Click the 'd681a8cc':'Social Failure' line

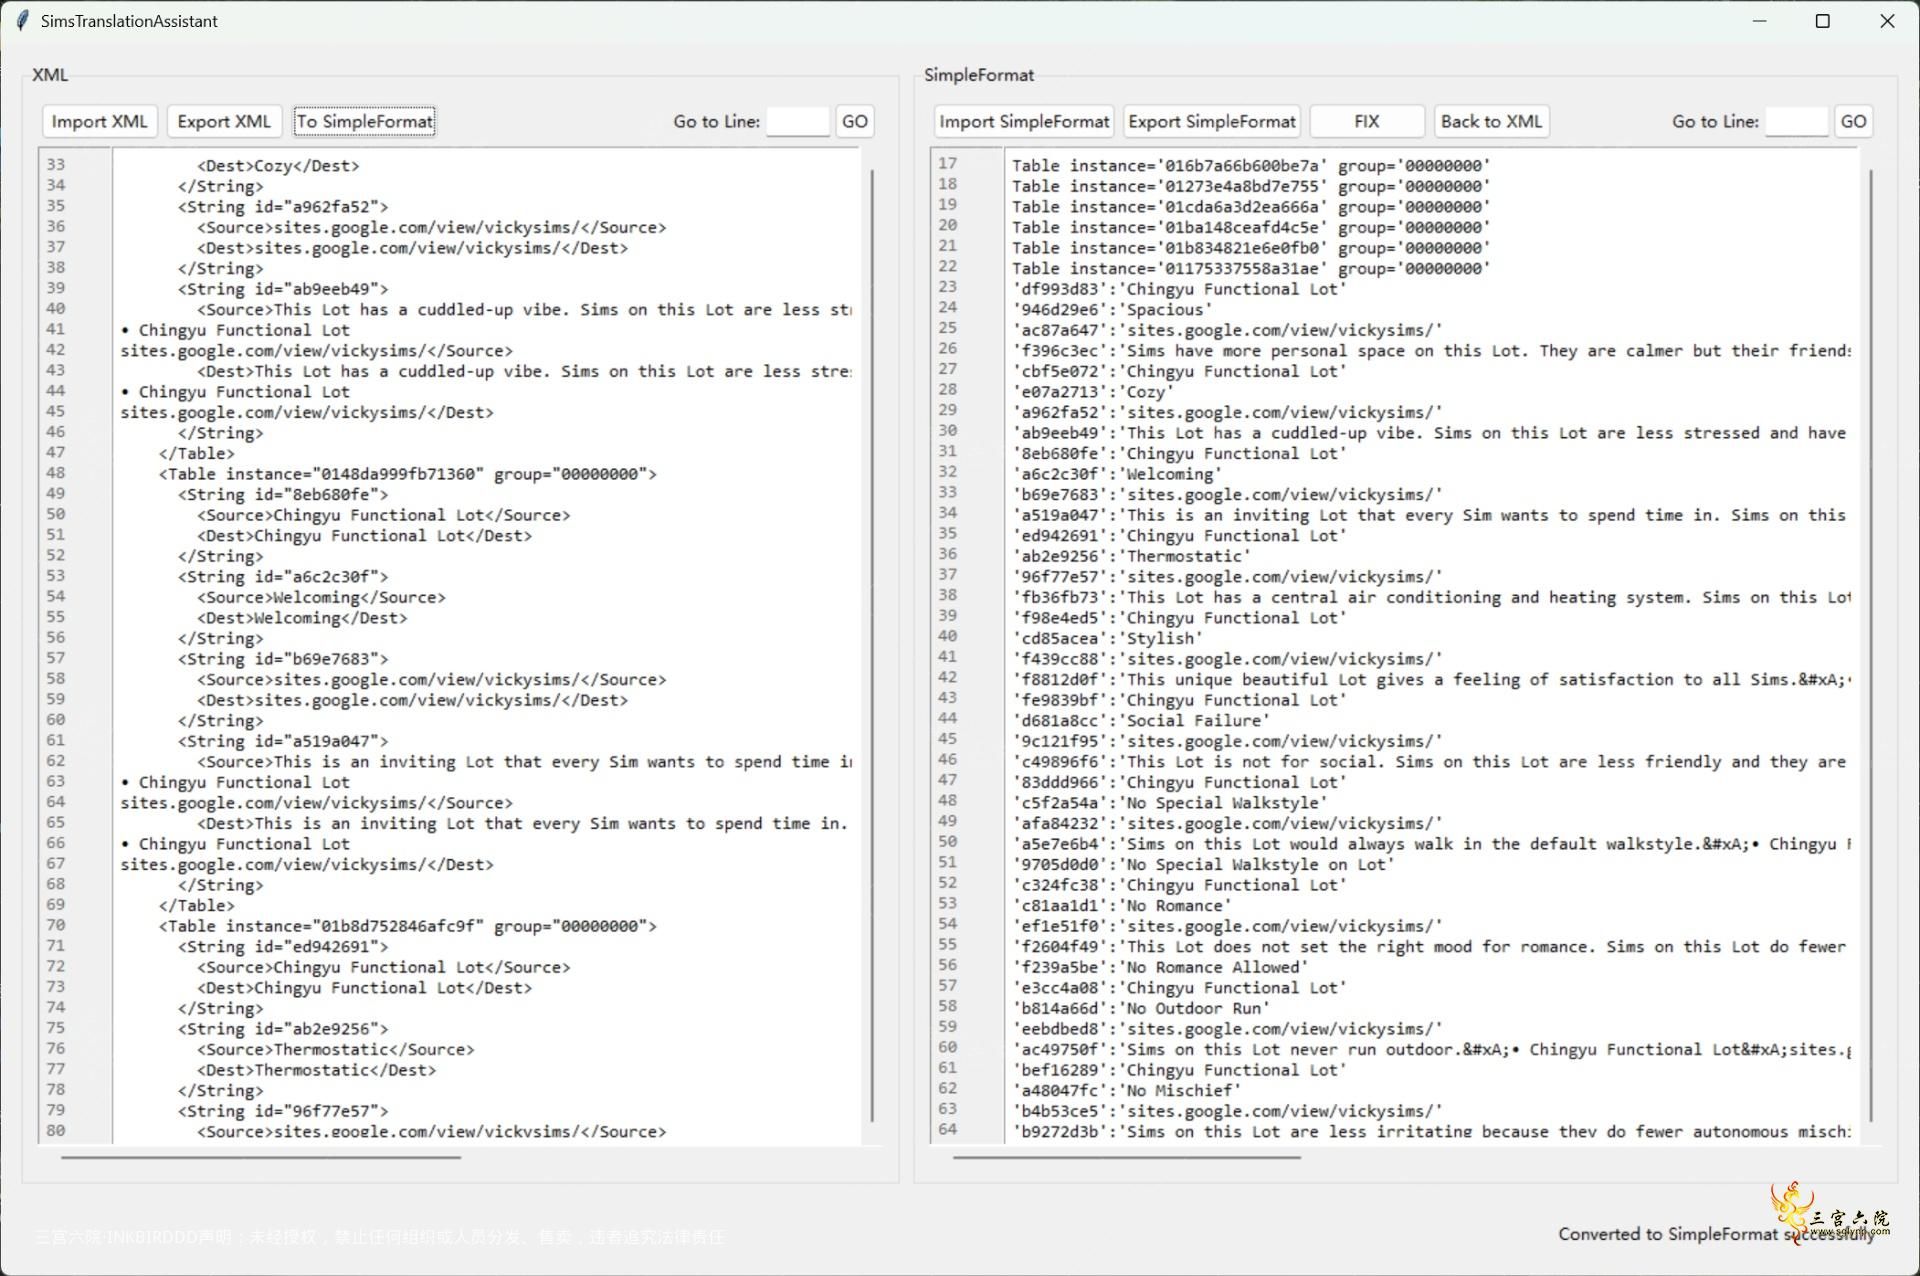click(x=1141, y=720)
